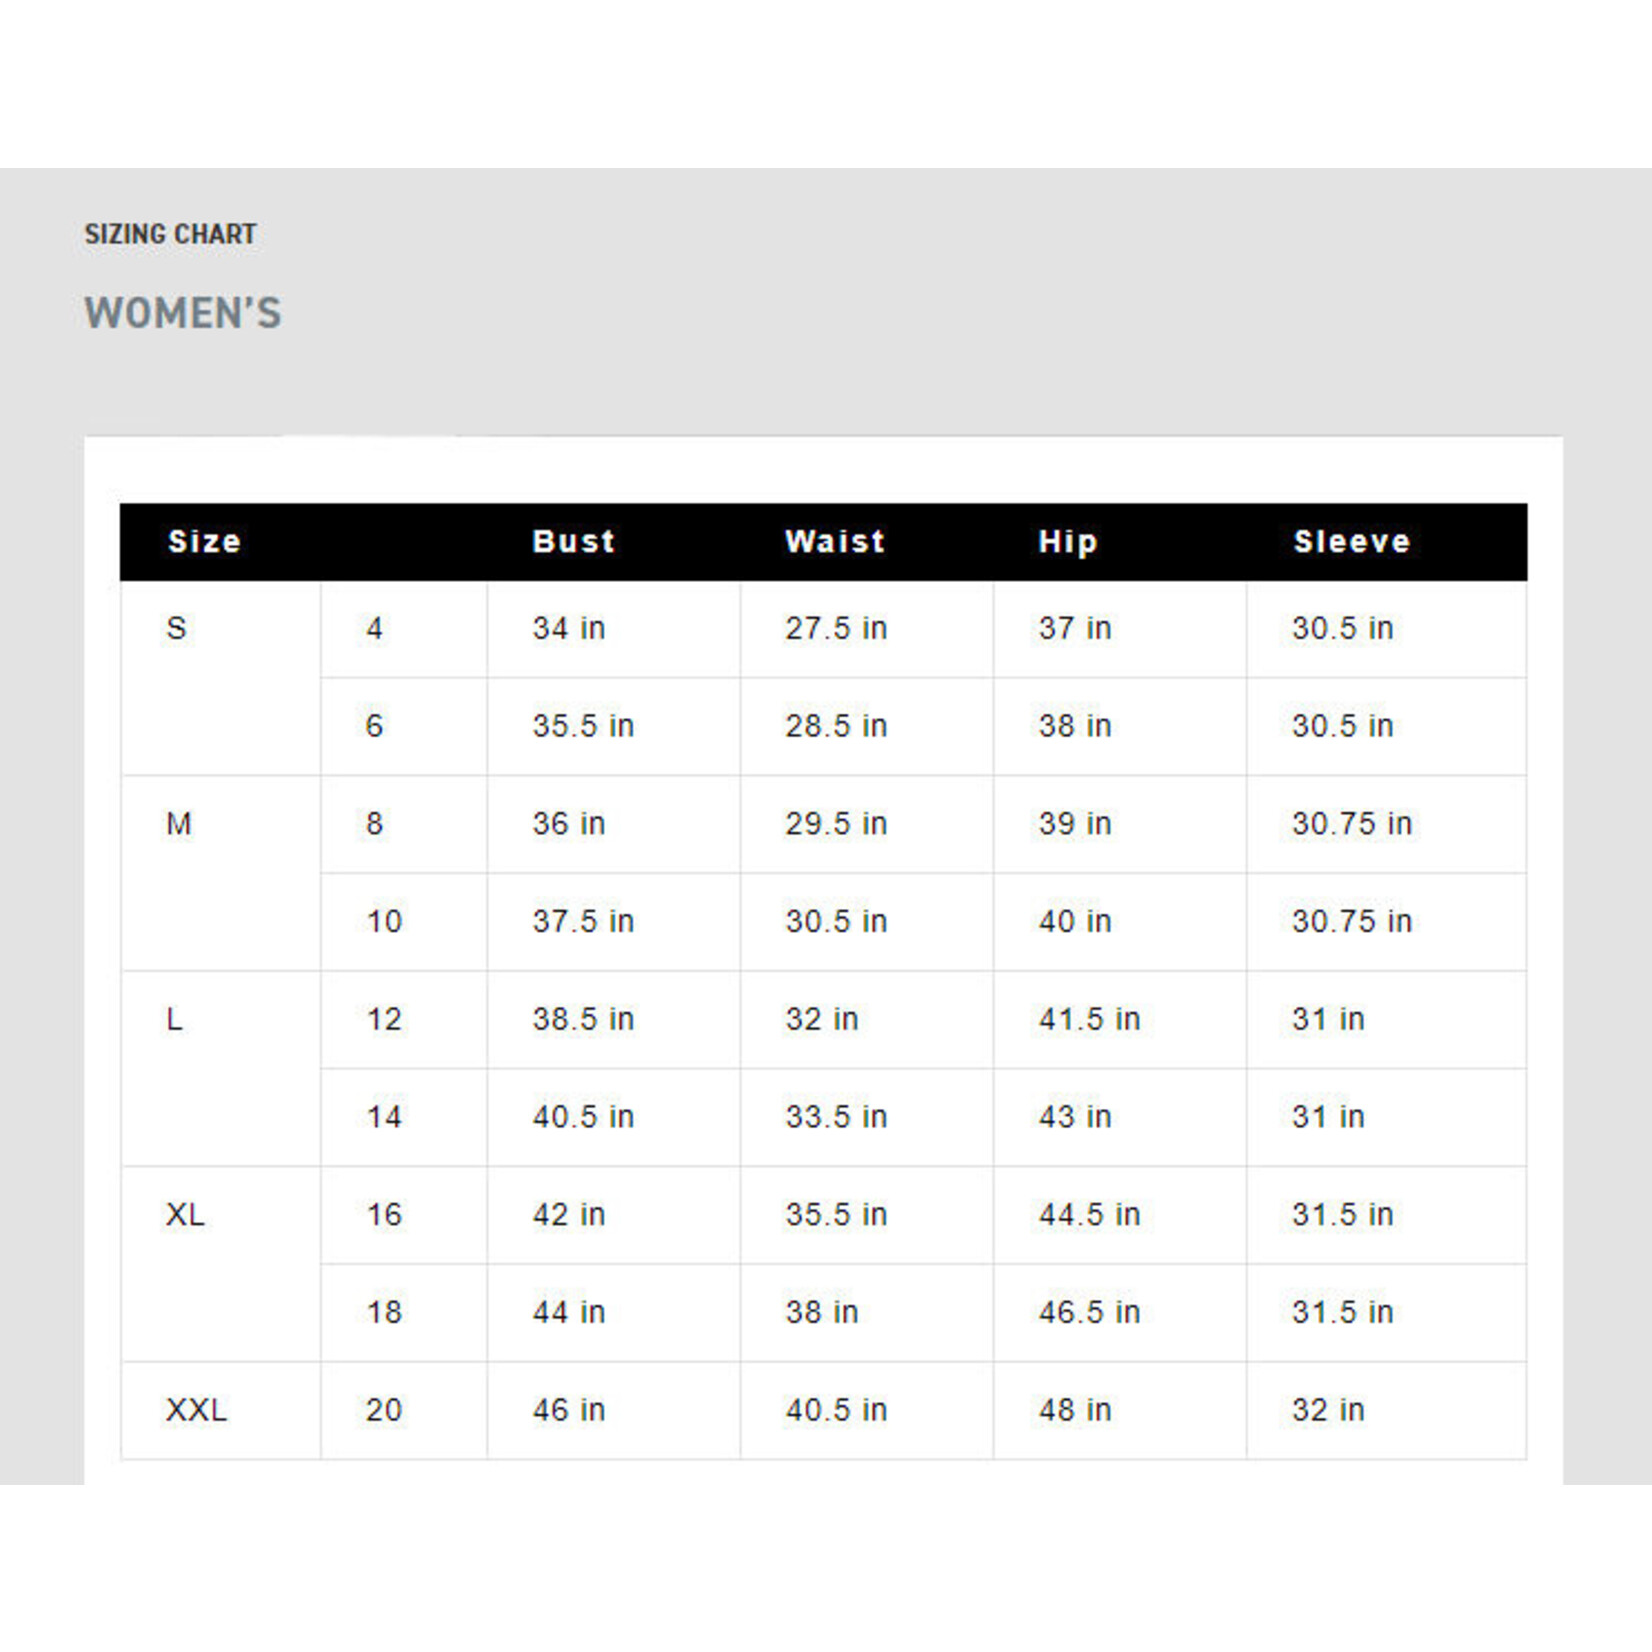The width and height of the screenshot is (1652, 1652).
Task: Click the 34 in bust measurement
Action: click(568, 628)
